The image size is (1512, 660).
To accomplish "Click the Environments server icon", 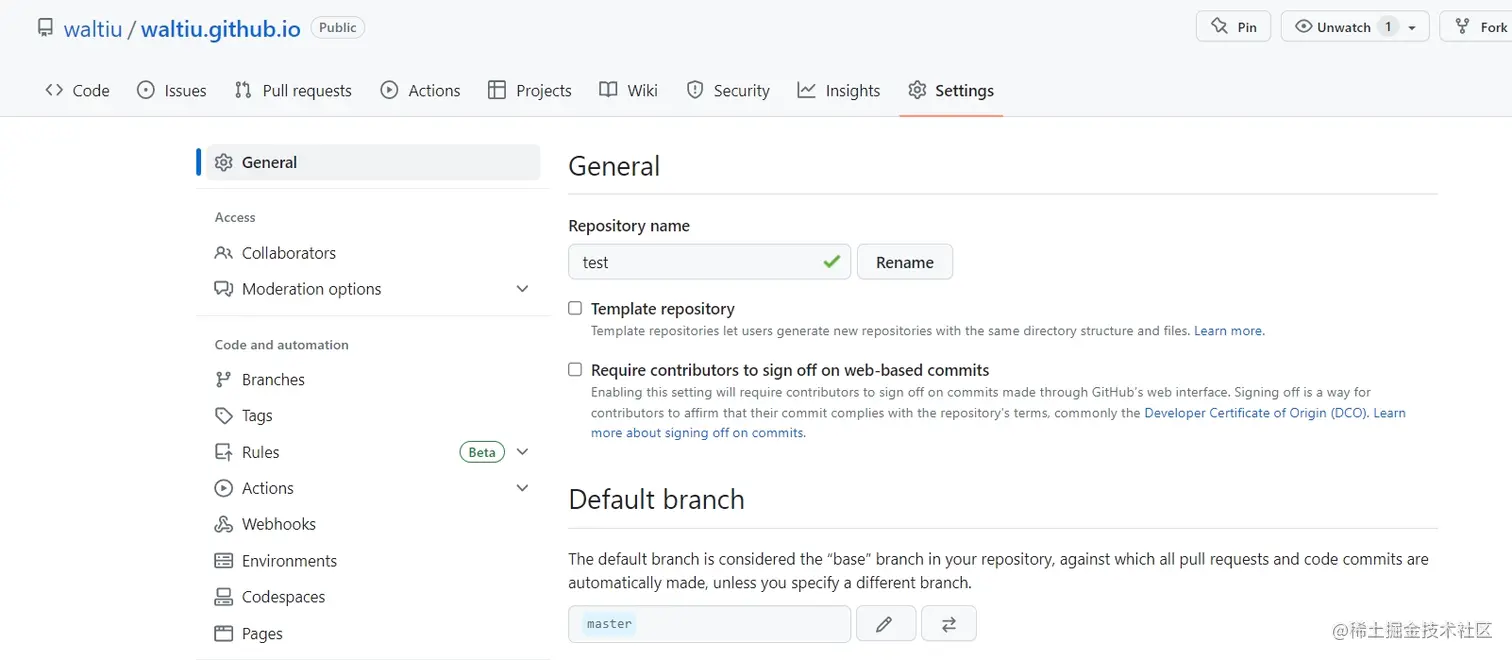I will (224, 561).
